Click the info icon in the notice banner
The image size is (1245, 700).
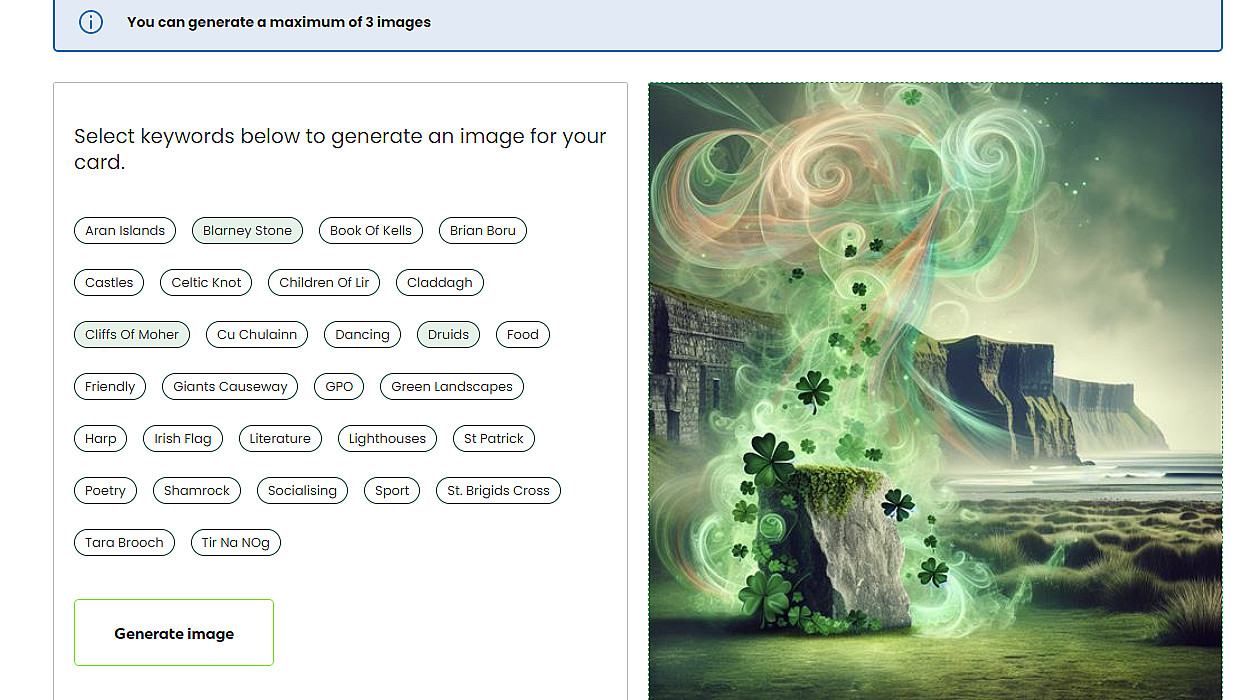(91, 22)
